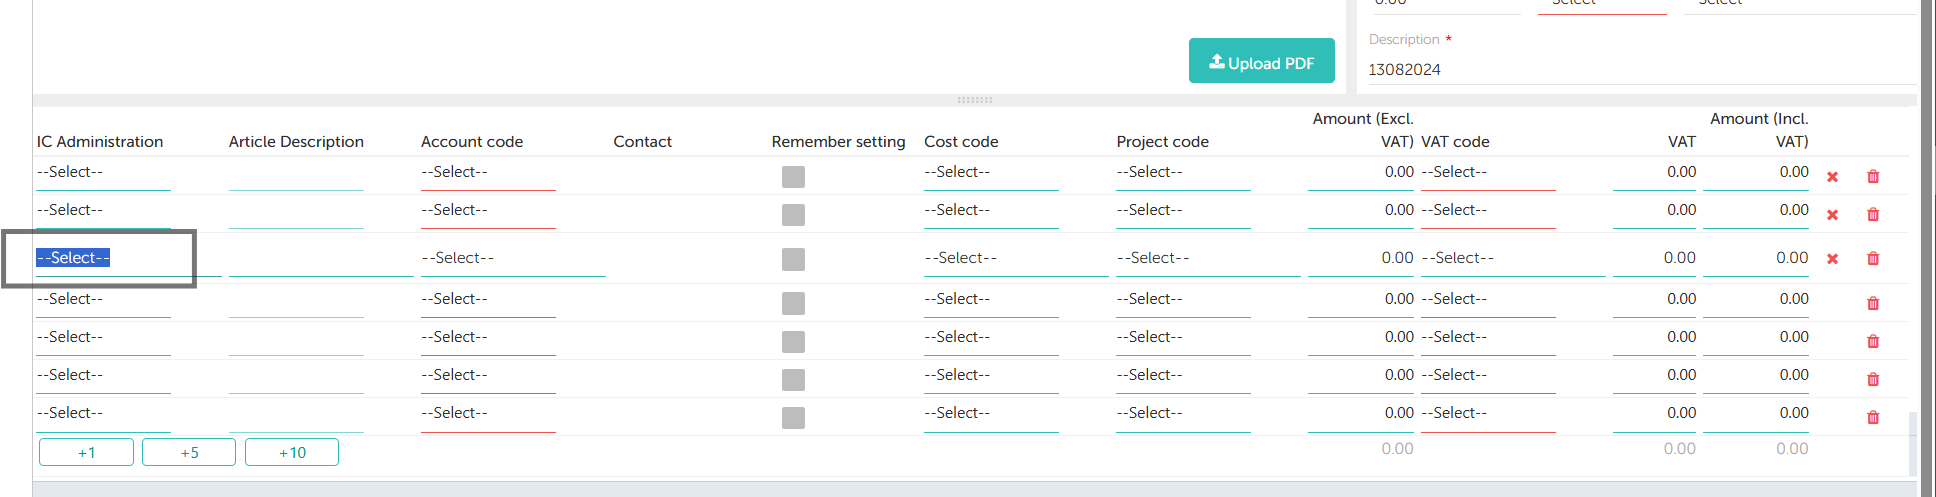Click the trash icon in first row
This screenshot has width=1936, height=497.
(1873, 177)
